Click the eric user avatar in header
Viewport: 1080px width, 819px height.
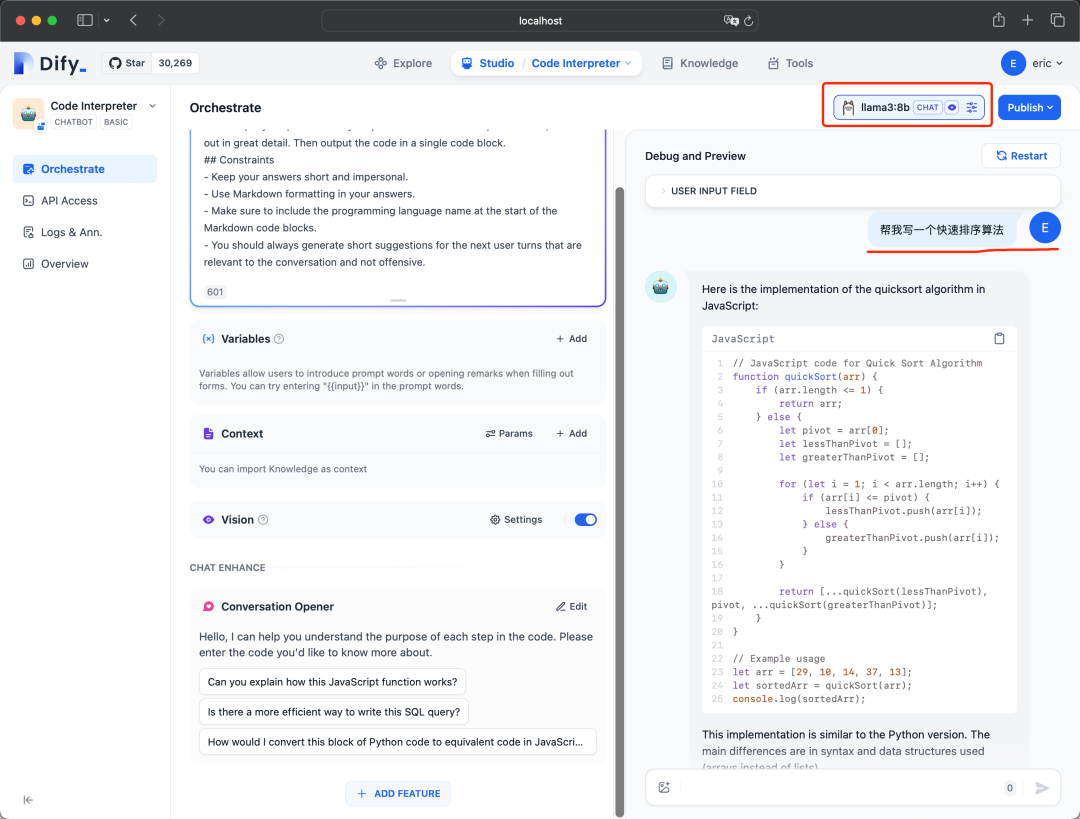point(1013,63)
